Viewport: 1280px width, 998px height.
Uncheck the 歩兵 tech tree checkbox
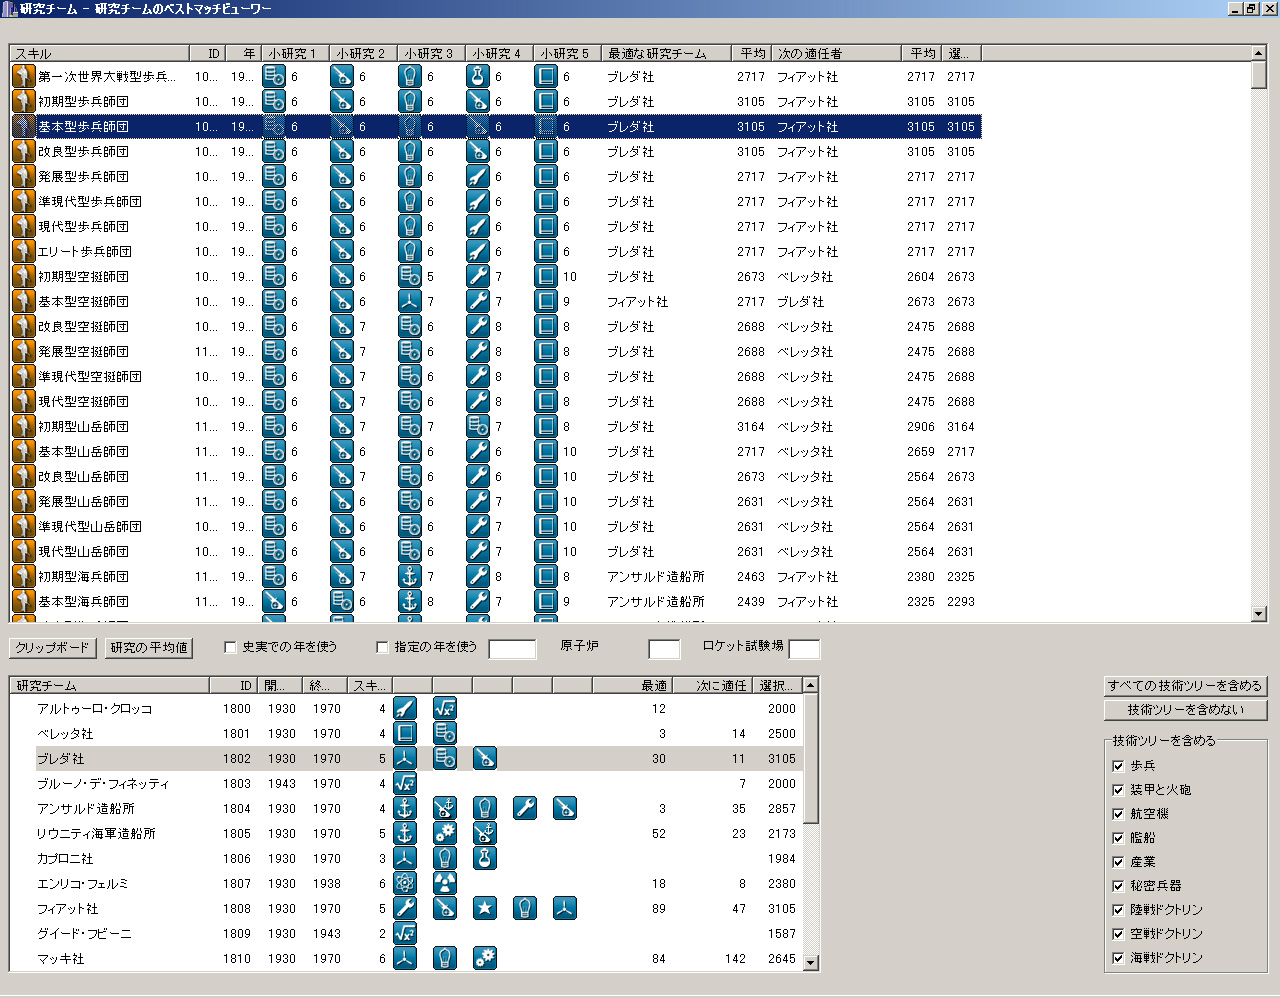point(1118,766)
